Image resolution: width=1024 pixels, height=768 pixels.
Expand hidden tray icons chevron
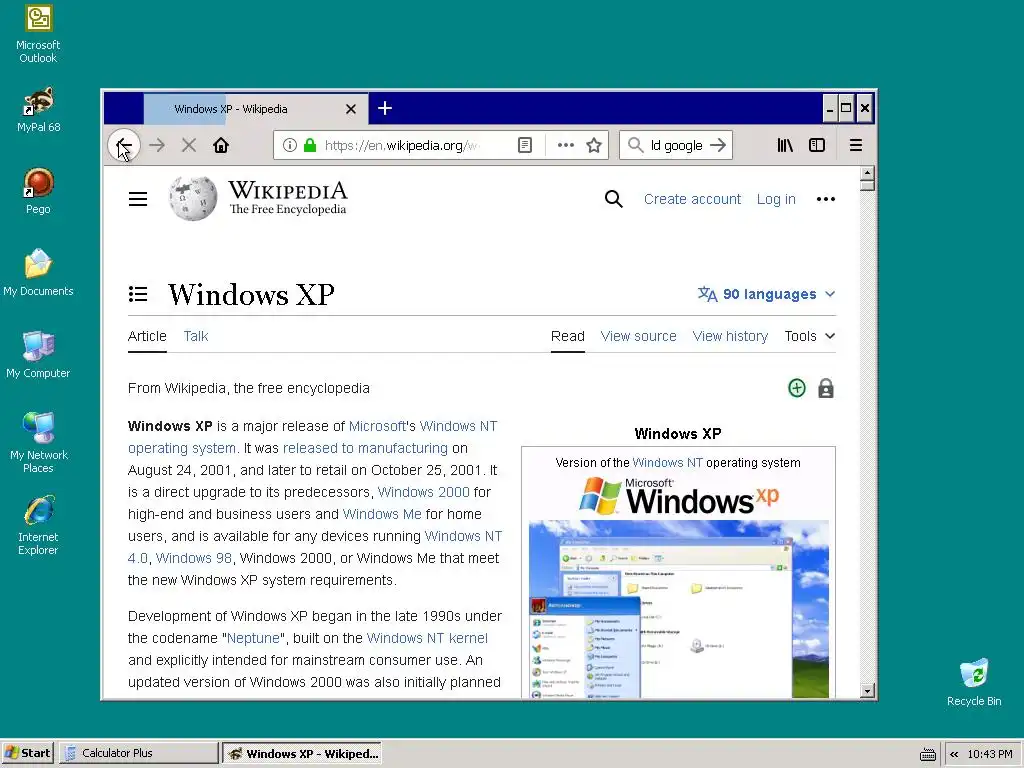pyautogui.click(x=954, y=754)
